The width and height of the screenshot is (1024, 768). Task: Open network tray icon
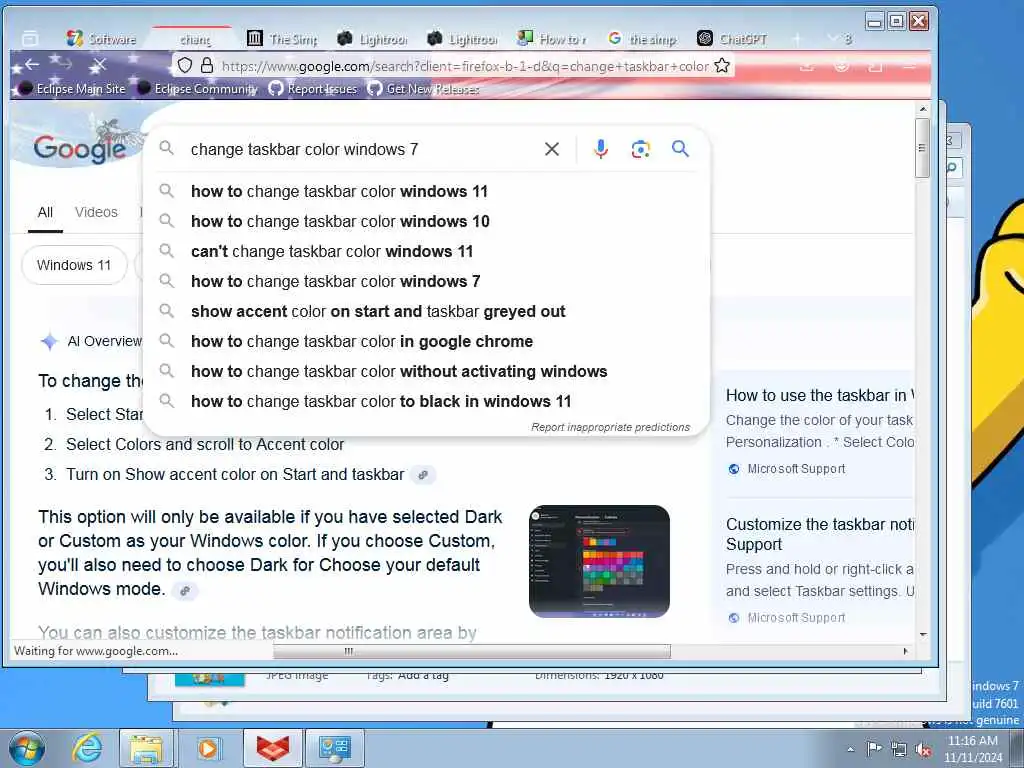[899, 749]
